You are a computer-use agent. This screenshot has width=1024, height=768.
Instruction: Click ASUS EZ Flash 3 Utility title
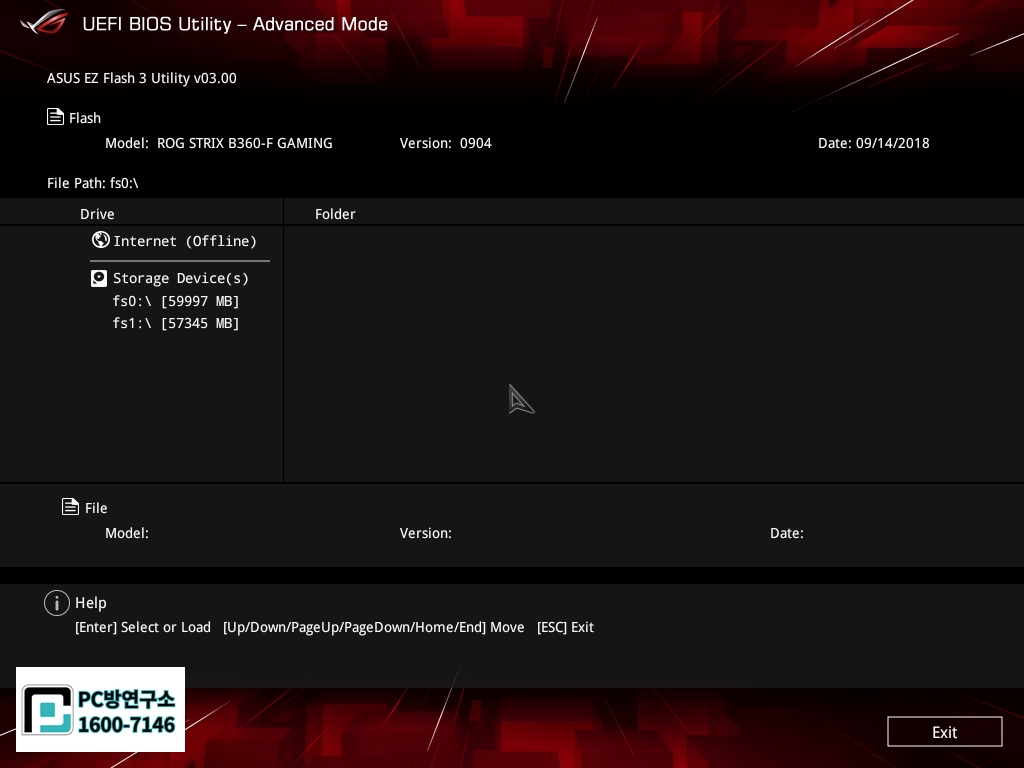click(142, 78)
